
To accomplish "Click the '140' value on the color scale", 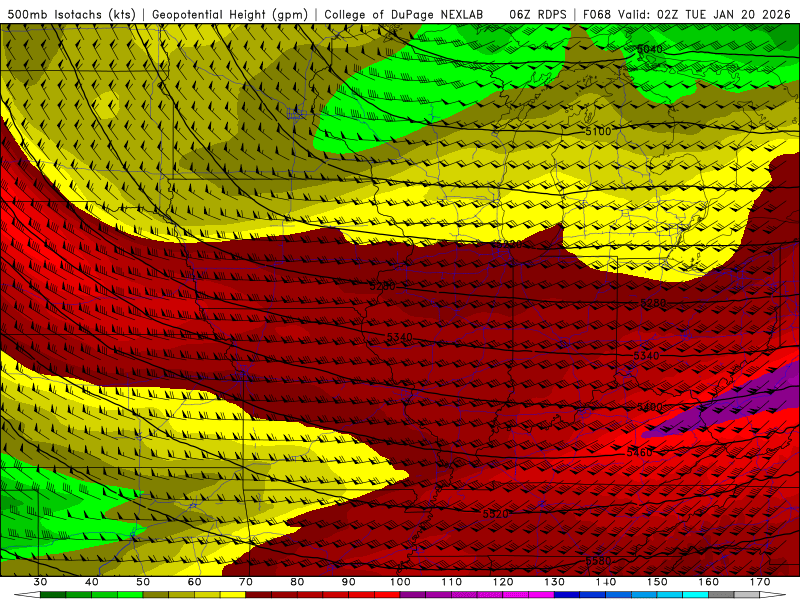I will tap(606, 582).
